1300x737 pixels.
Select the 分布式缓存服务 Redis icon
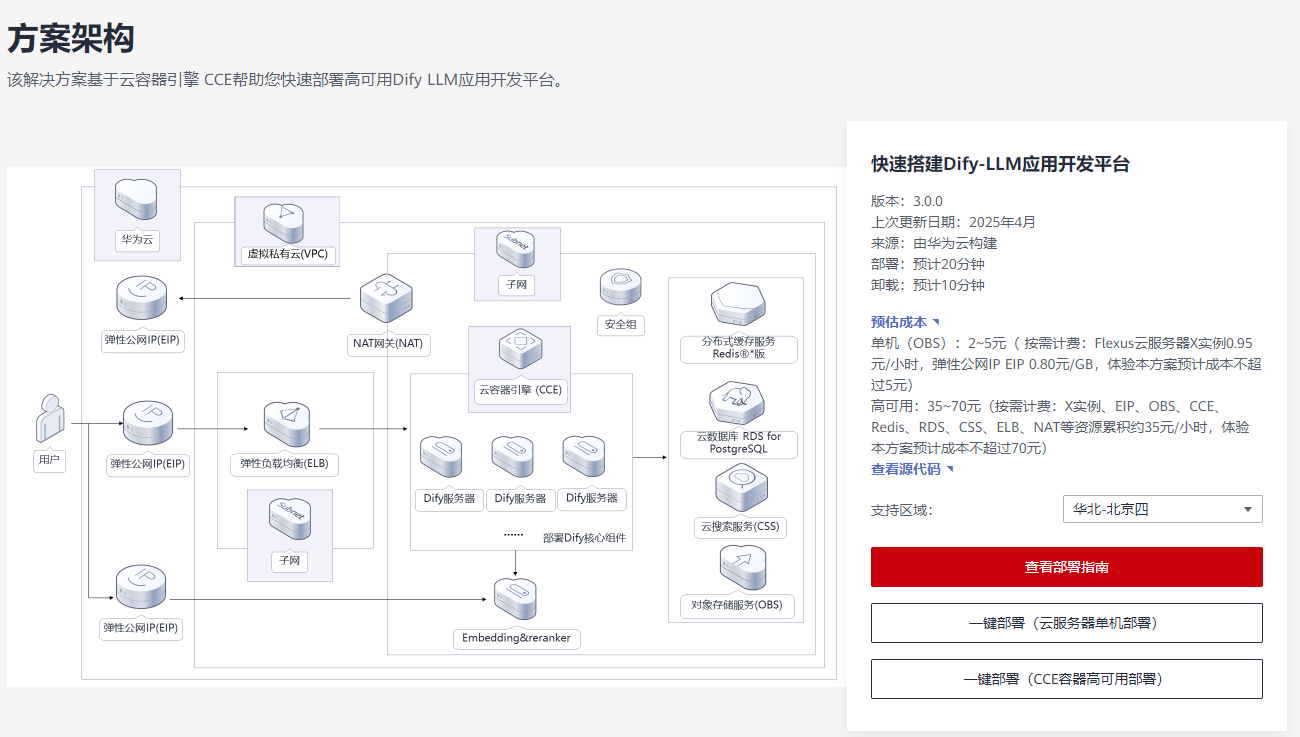737,306
